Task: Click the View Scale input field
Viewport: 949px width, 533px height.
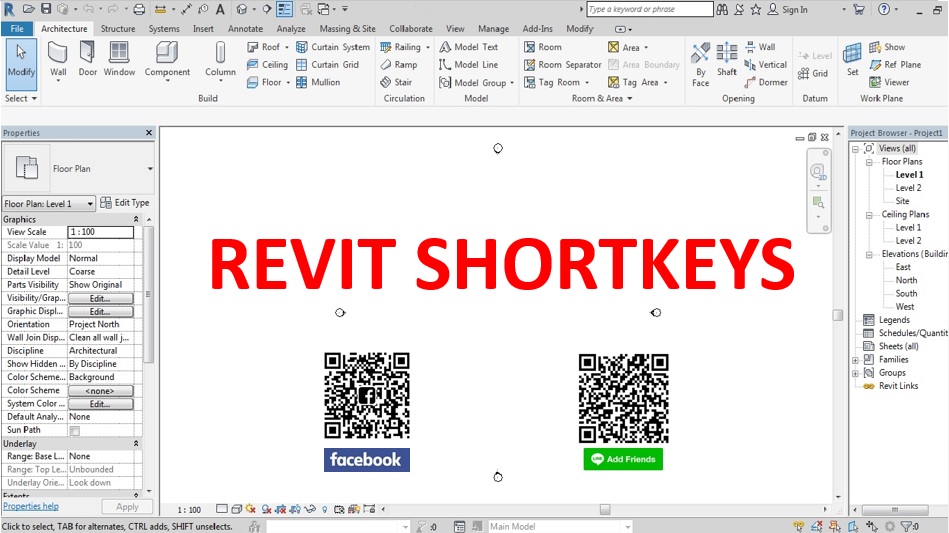Action: click(x=100, y=232)
